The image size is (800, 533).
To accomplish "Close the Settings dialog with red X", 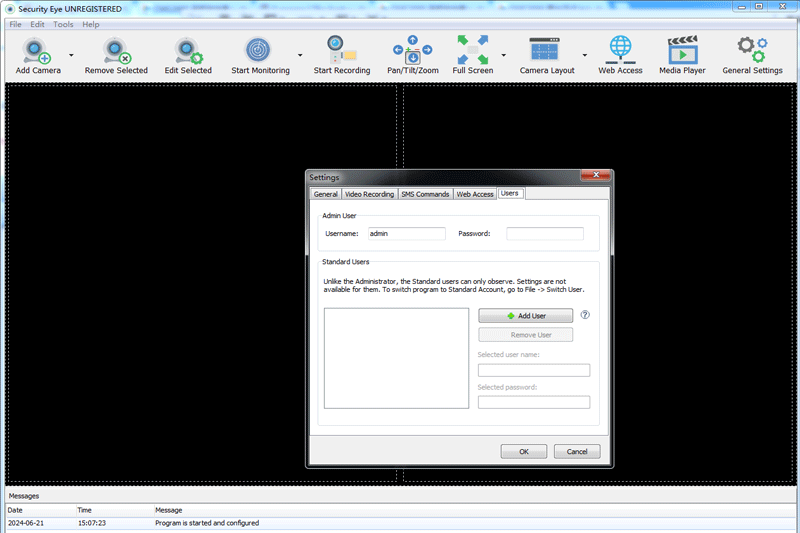I will [x=596, y=175].
